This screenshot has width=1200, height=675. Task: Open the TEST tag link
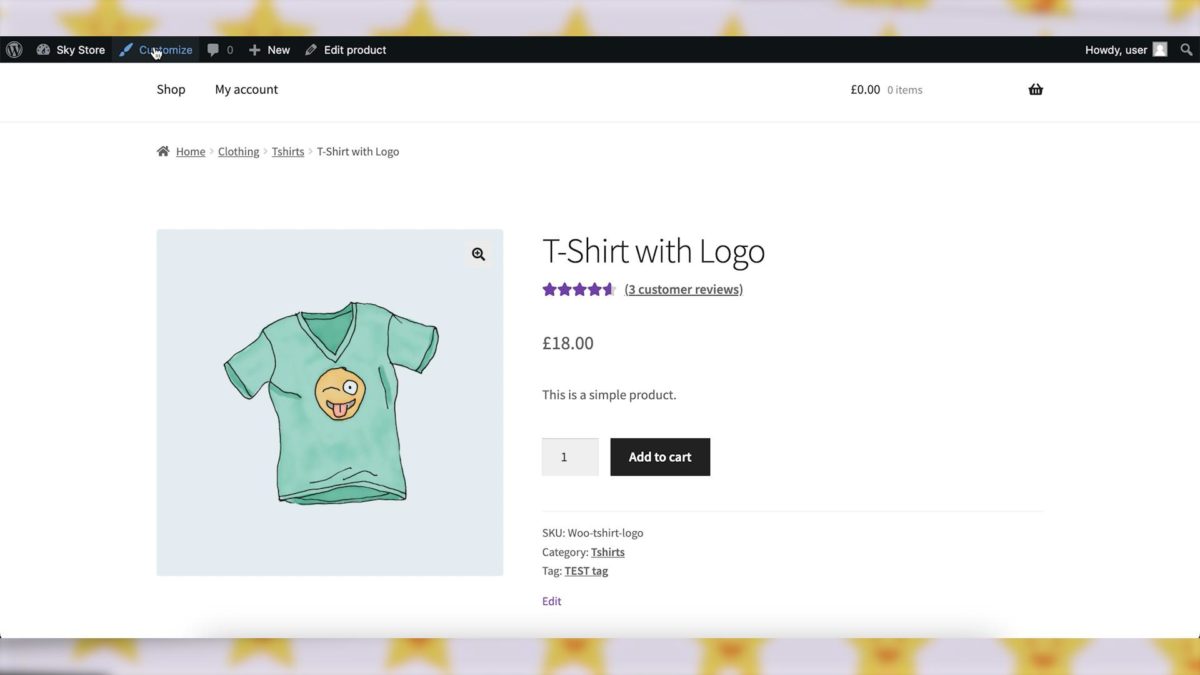point(586,570)
